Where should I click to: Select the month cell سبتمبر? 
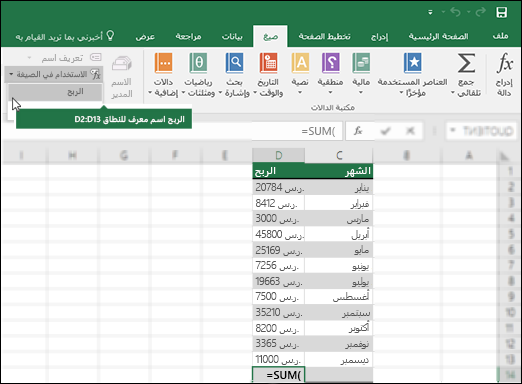pyautogui.click(x=339, y=313)
